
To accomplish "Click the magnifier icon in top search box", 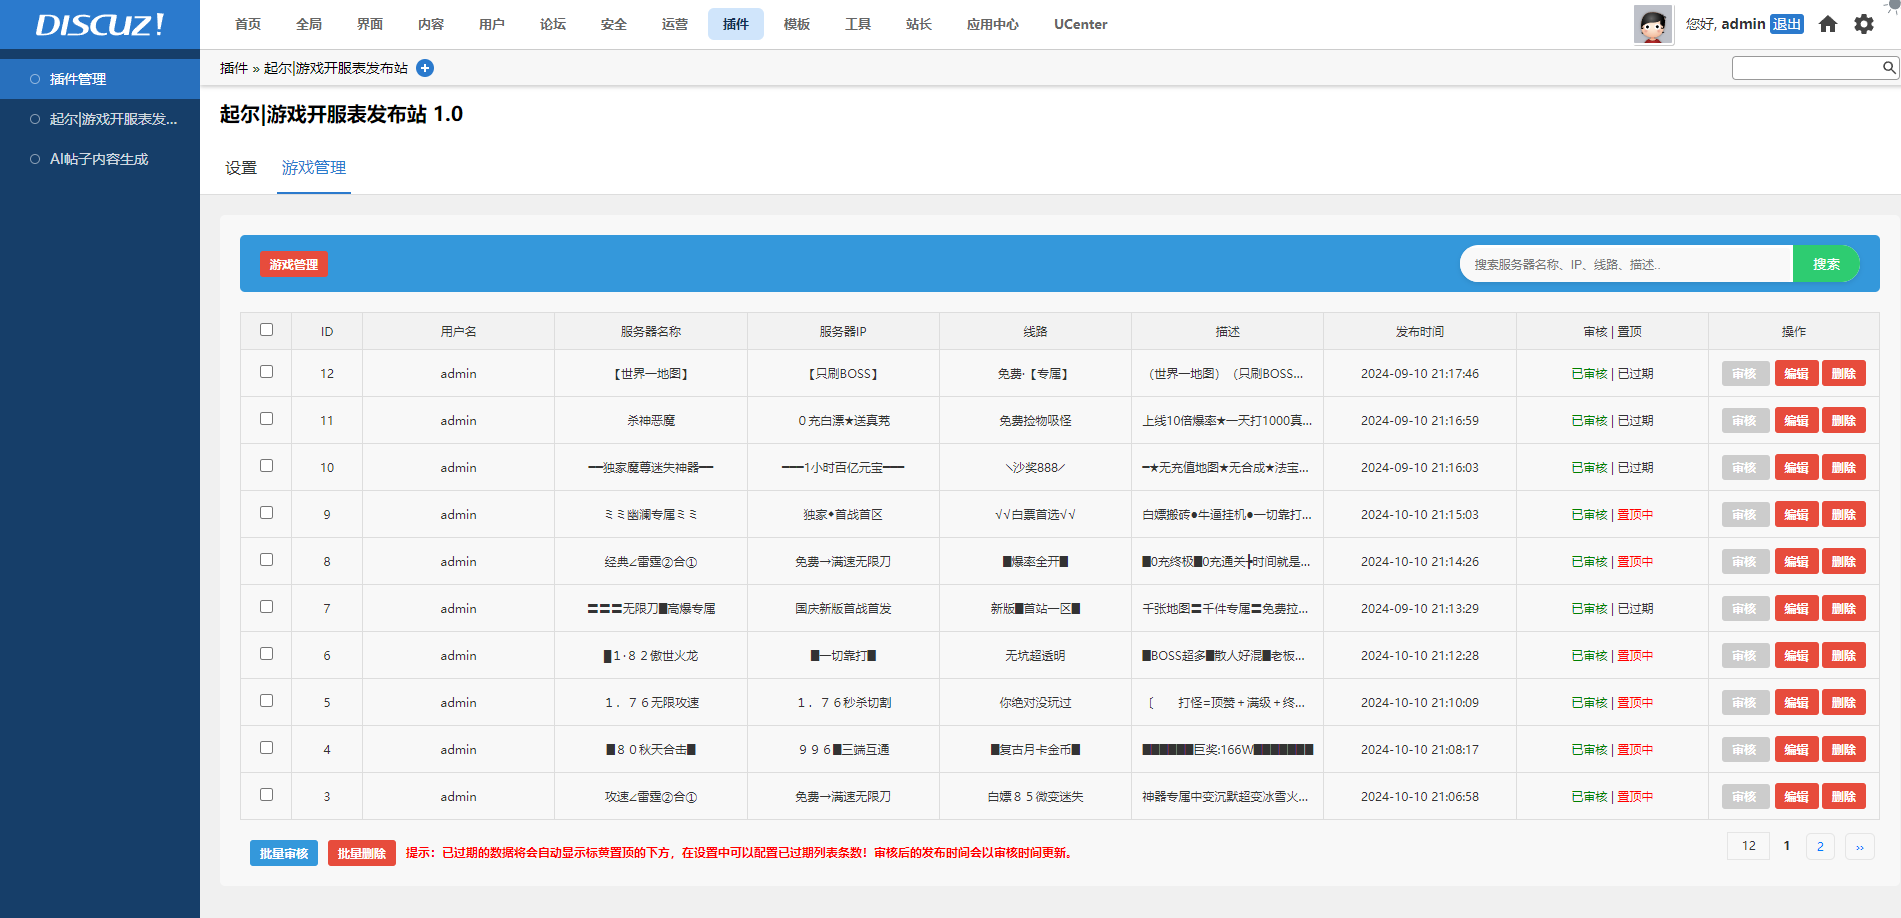I will coord(1889,68).
